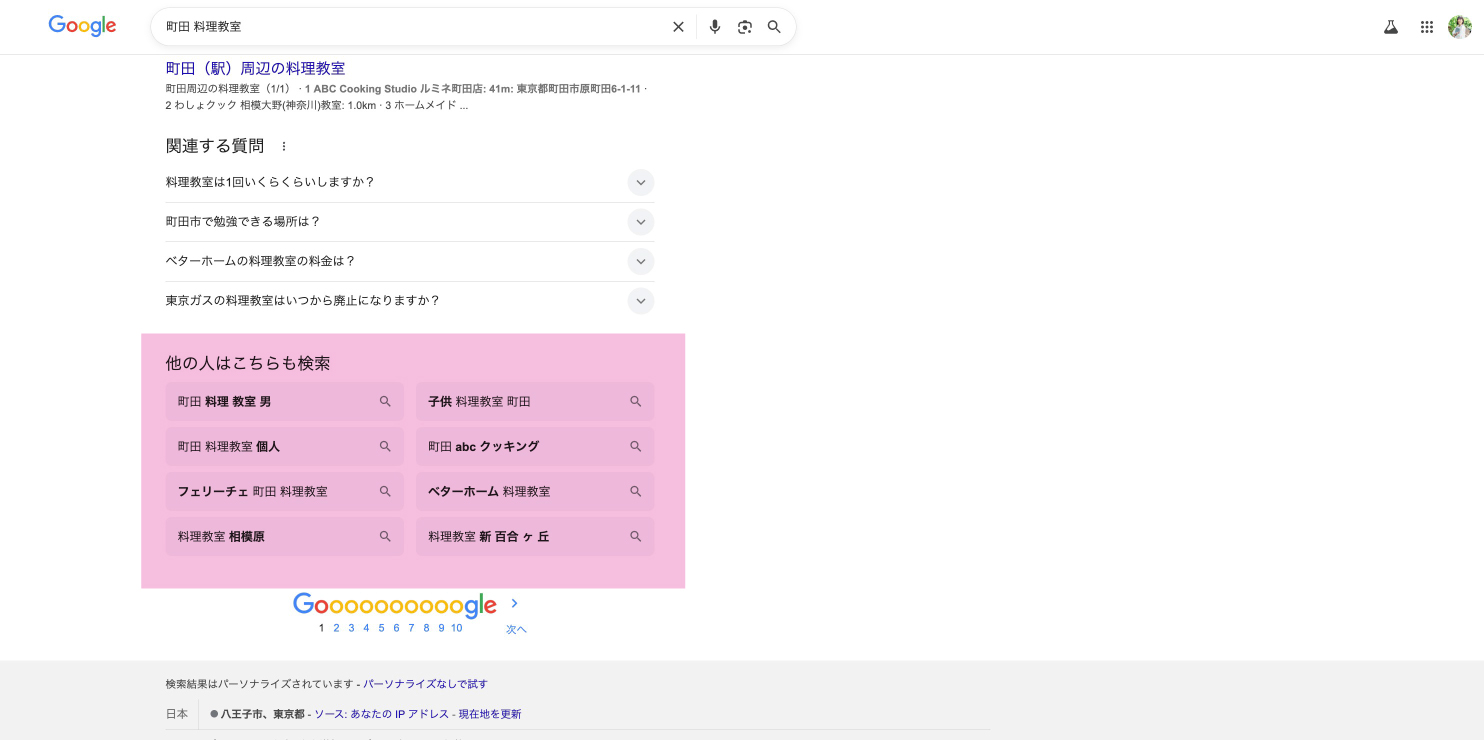
Task: Open Google Lens image search
Action: pos(744,27)
